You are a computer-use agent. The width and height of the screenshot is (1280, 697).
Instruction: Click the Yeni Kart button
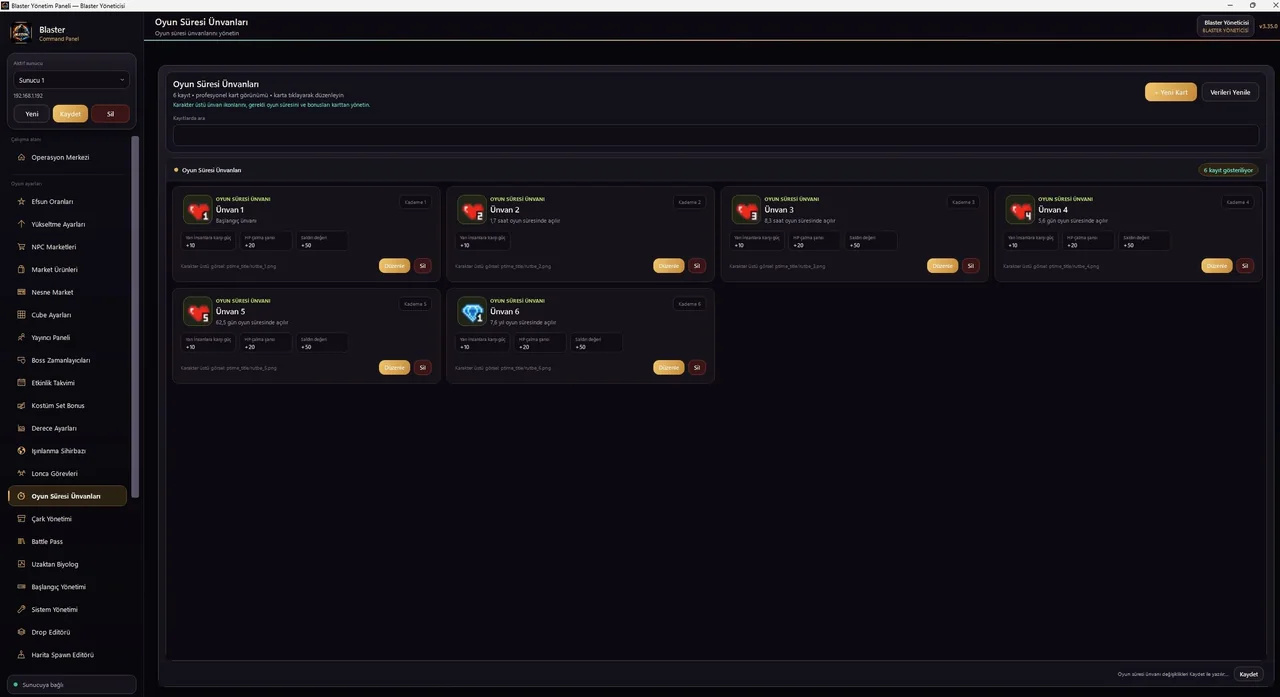(1171, 92)
